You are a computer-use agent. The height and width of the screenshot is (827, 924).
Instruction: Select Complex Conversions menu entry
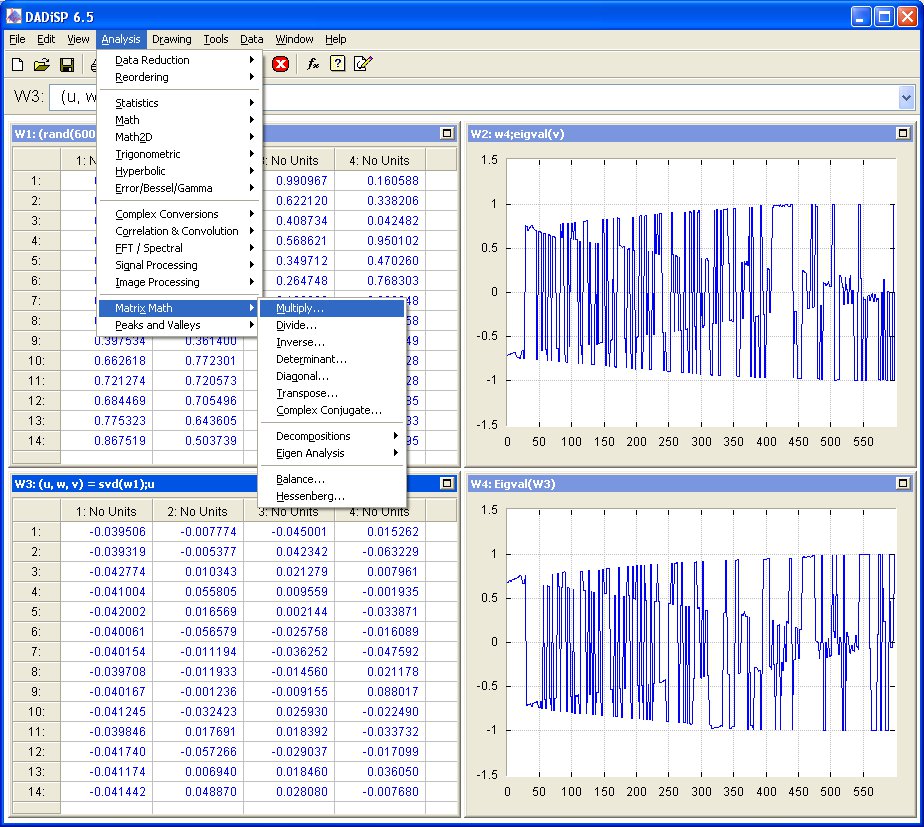[179, 215]
